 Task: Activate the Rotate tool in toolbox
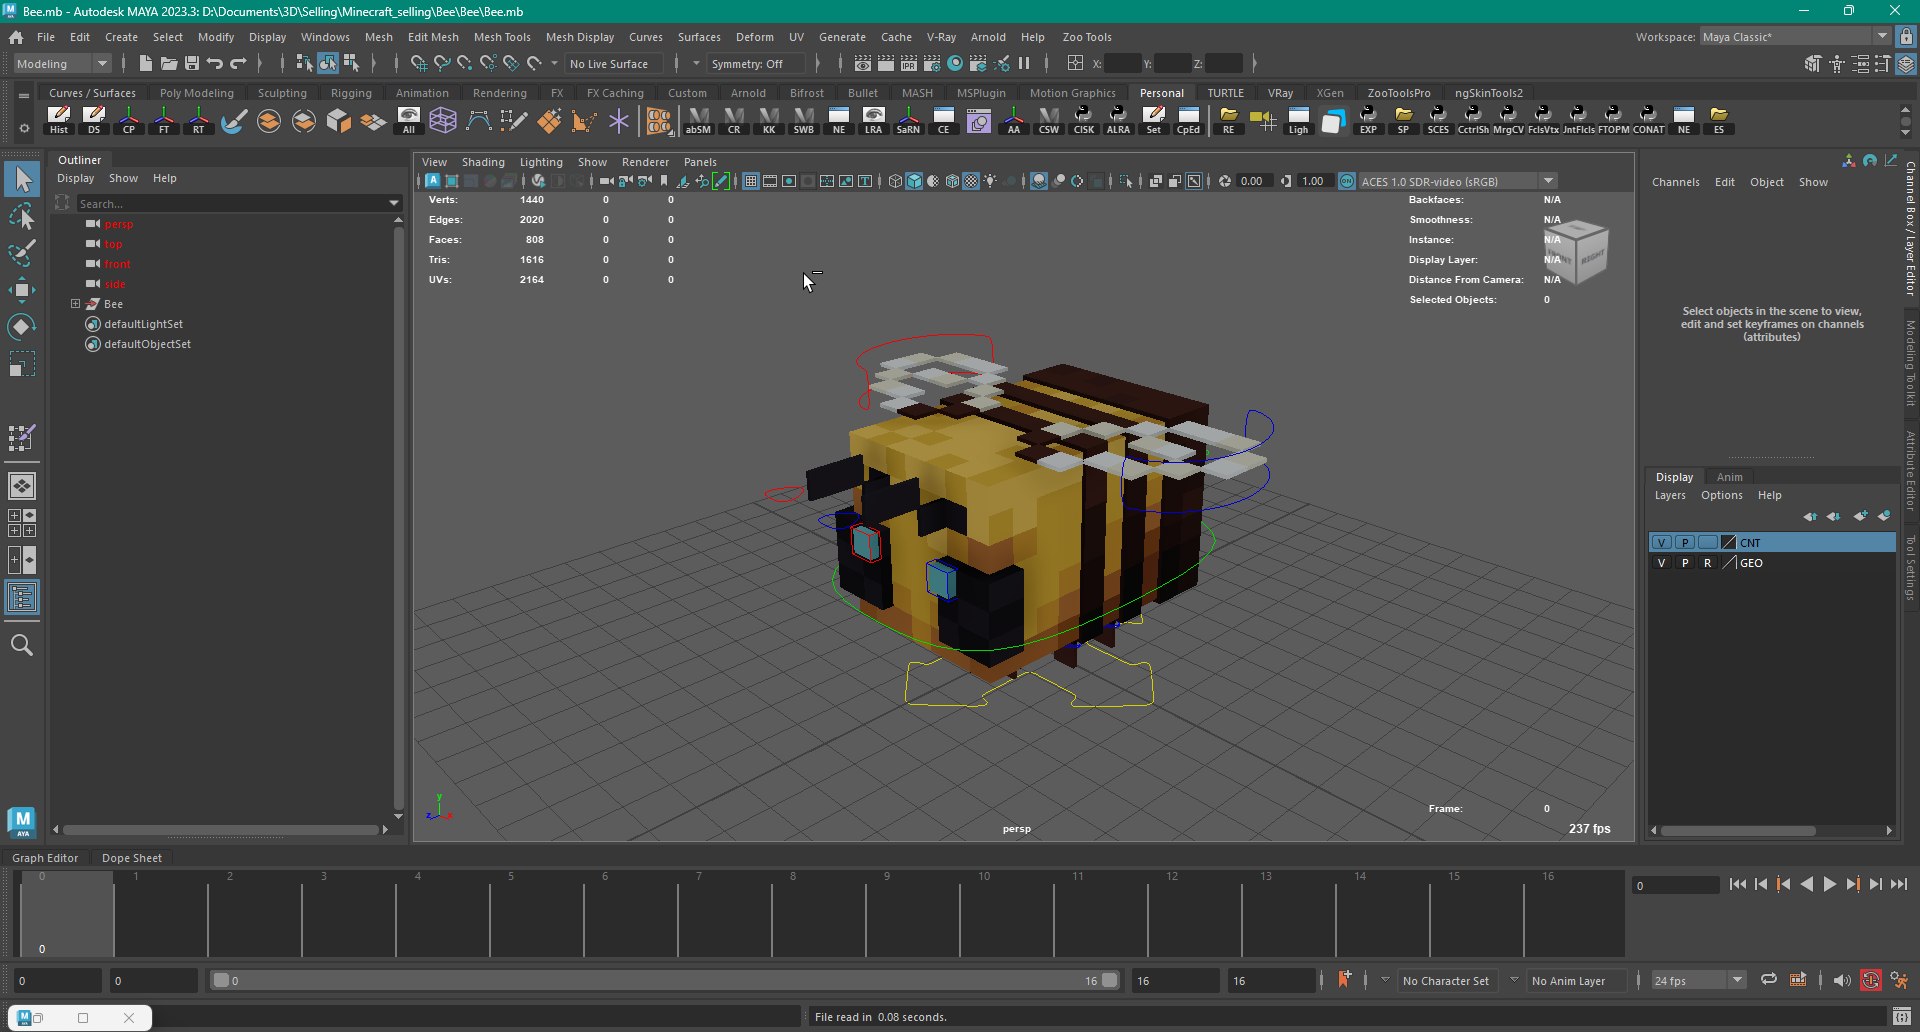[22, 327]
